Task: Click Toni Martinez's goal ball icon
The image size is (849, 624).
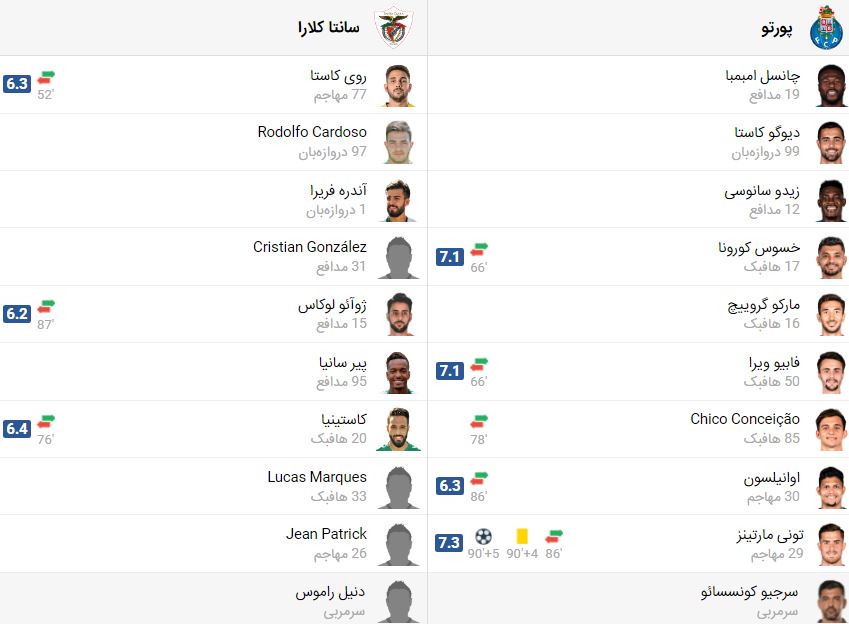Action: (x=484, y=536)
